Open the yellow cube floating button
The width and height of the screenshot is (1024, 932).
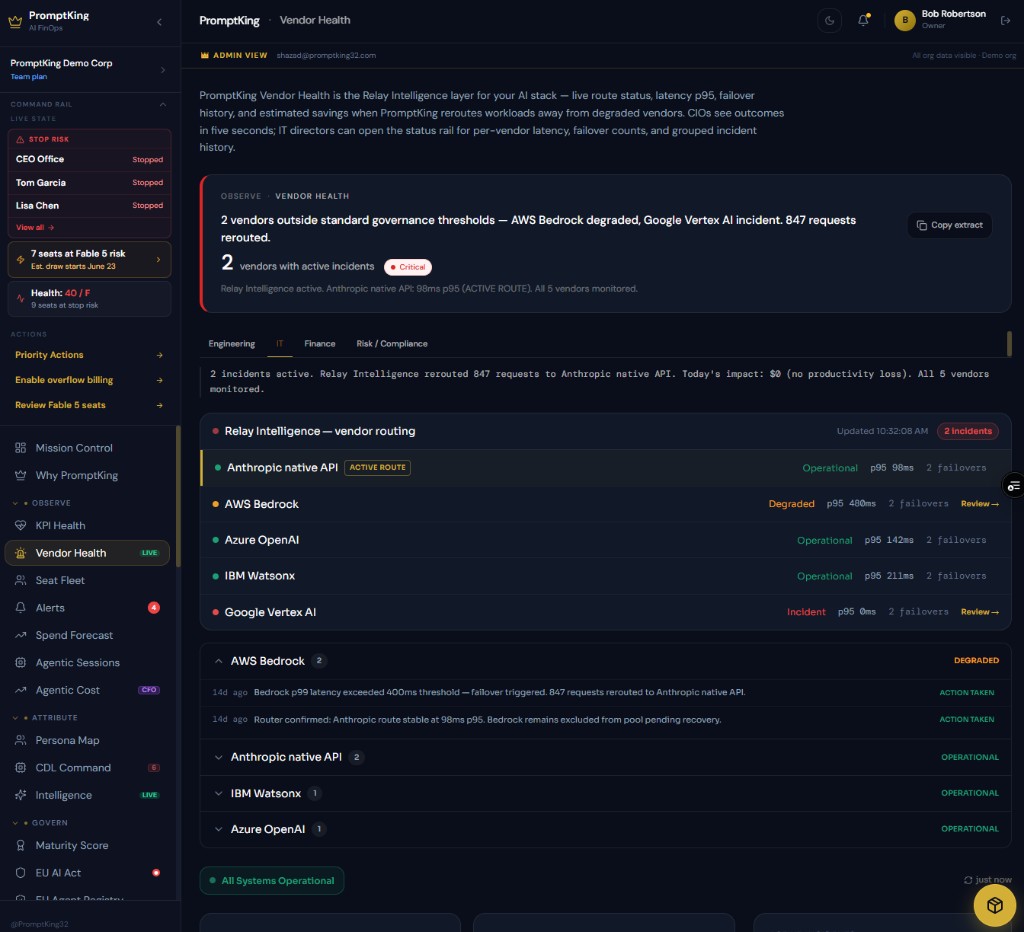click(994, 905)
